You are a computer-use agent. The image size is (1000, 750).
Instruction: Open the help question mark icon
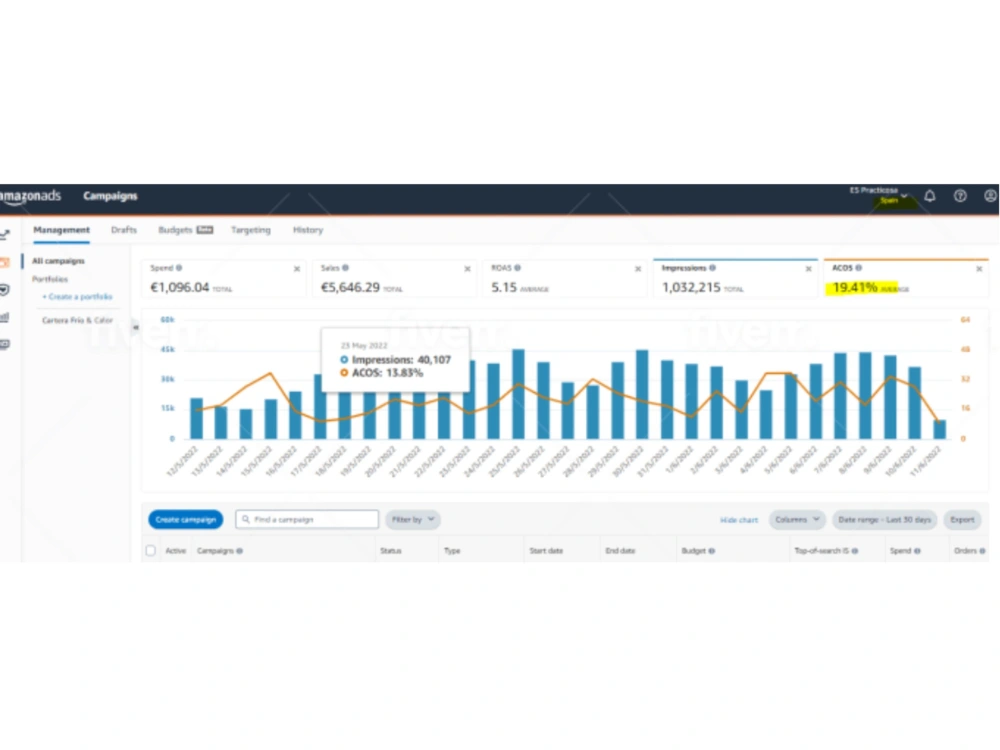coord(960,196)
